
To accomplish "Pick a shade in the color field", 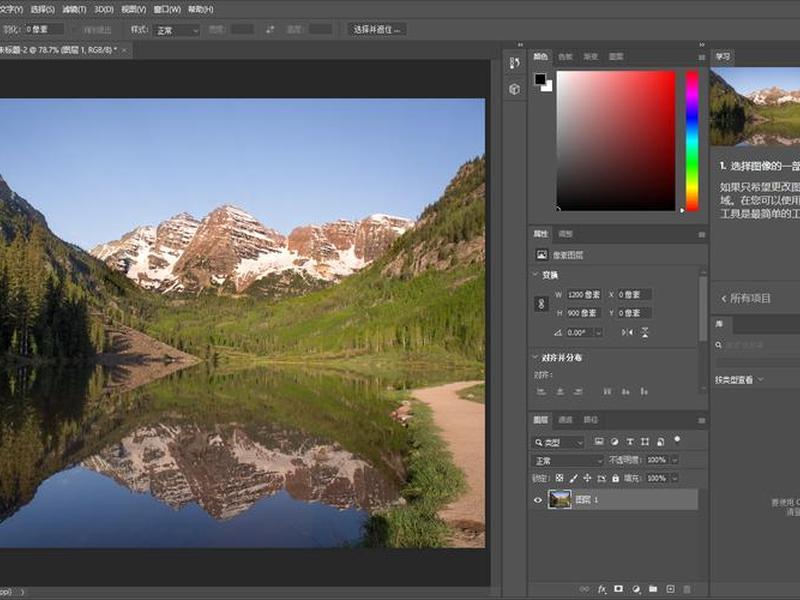I will point(616,140).
